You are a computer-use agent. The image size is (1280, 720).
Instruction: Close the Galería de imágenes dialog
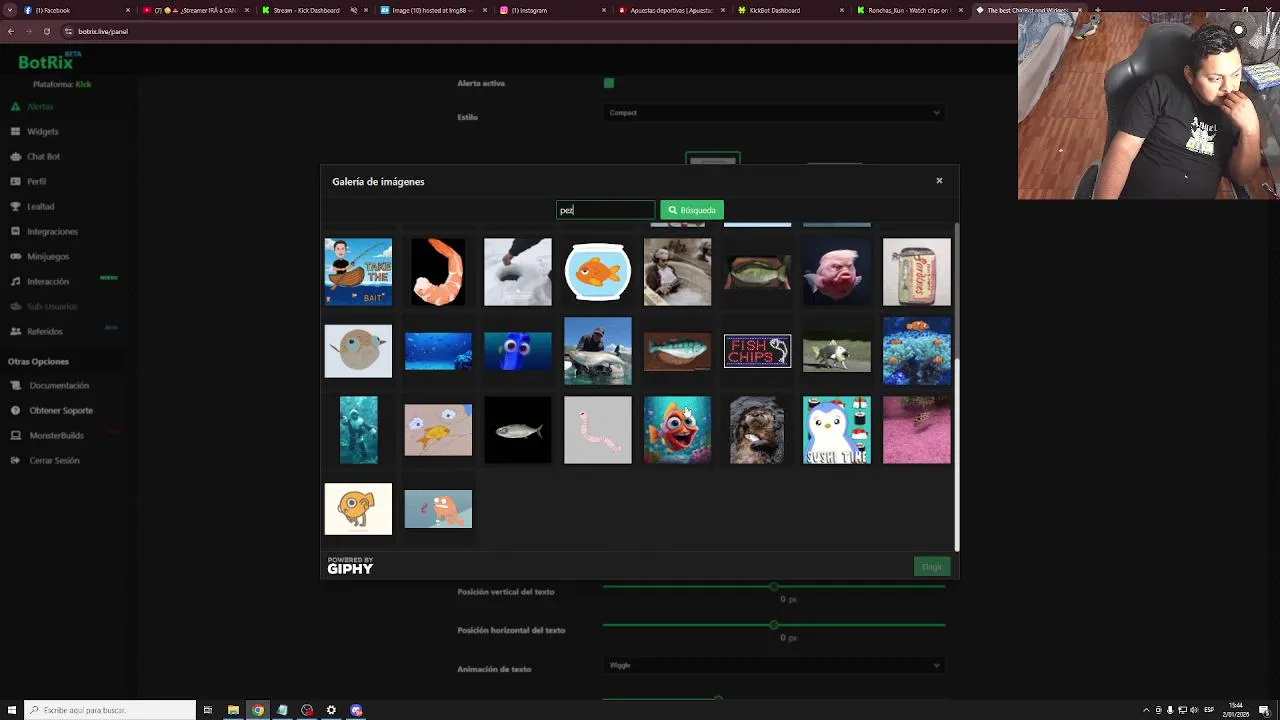pyautogui.click(x=939, y=181)
